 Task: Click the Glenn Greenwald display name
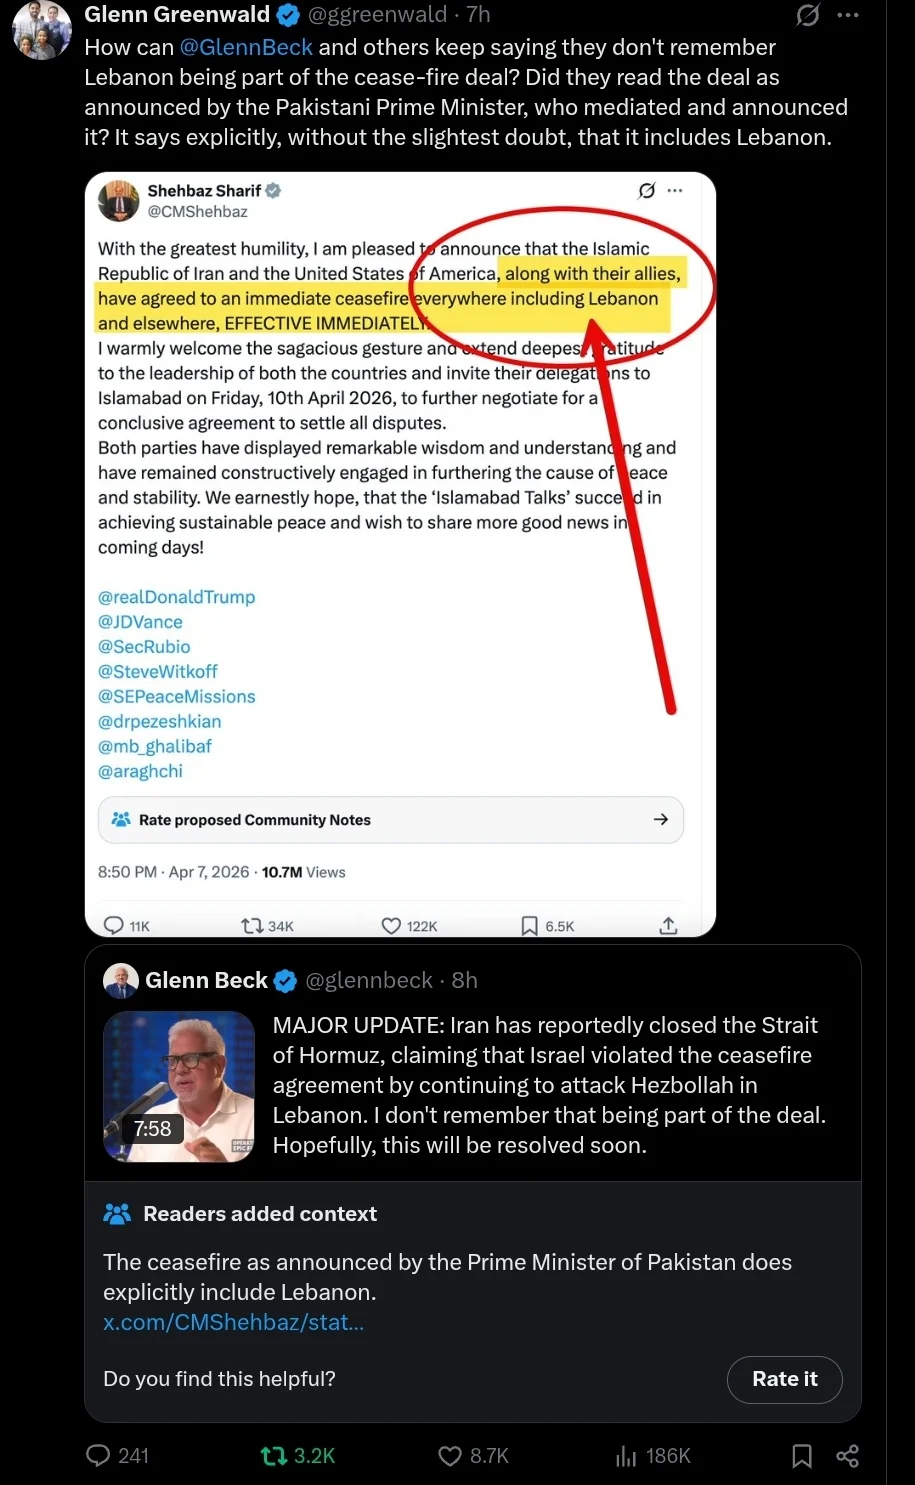pos(177,14)
